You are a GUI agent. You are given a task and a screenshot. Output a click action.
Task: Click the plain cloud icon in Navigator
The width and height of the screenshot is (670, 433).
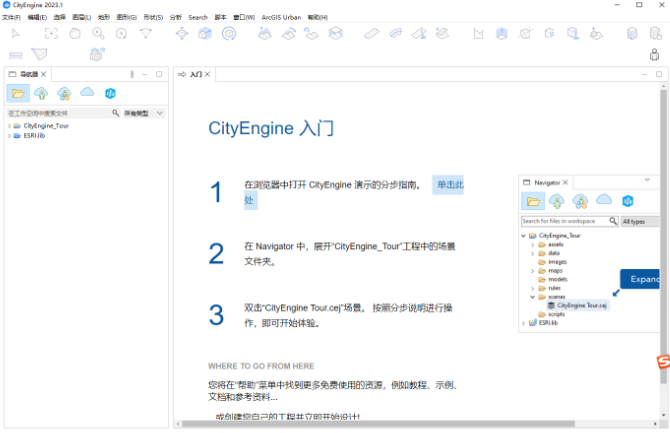click(x=87, y=93)
